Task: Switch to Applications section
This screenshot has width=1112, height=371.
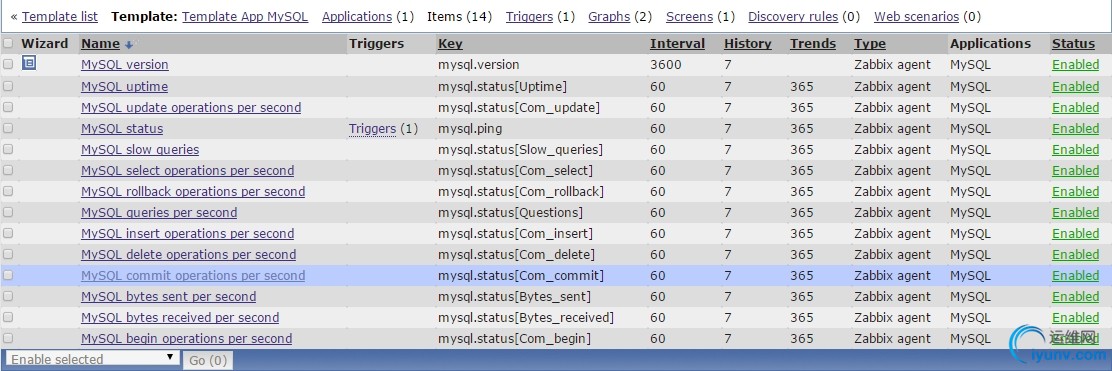Action: point(357,16)
